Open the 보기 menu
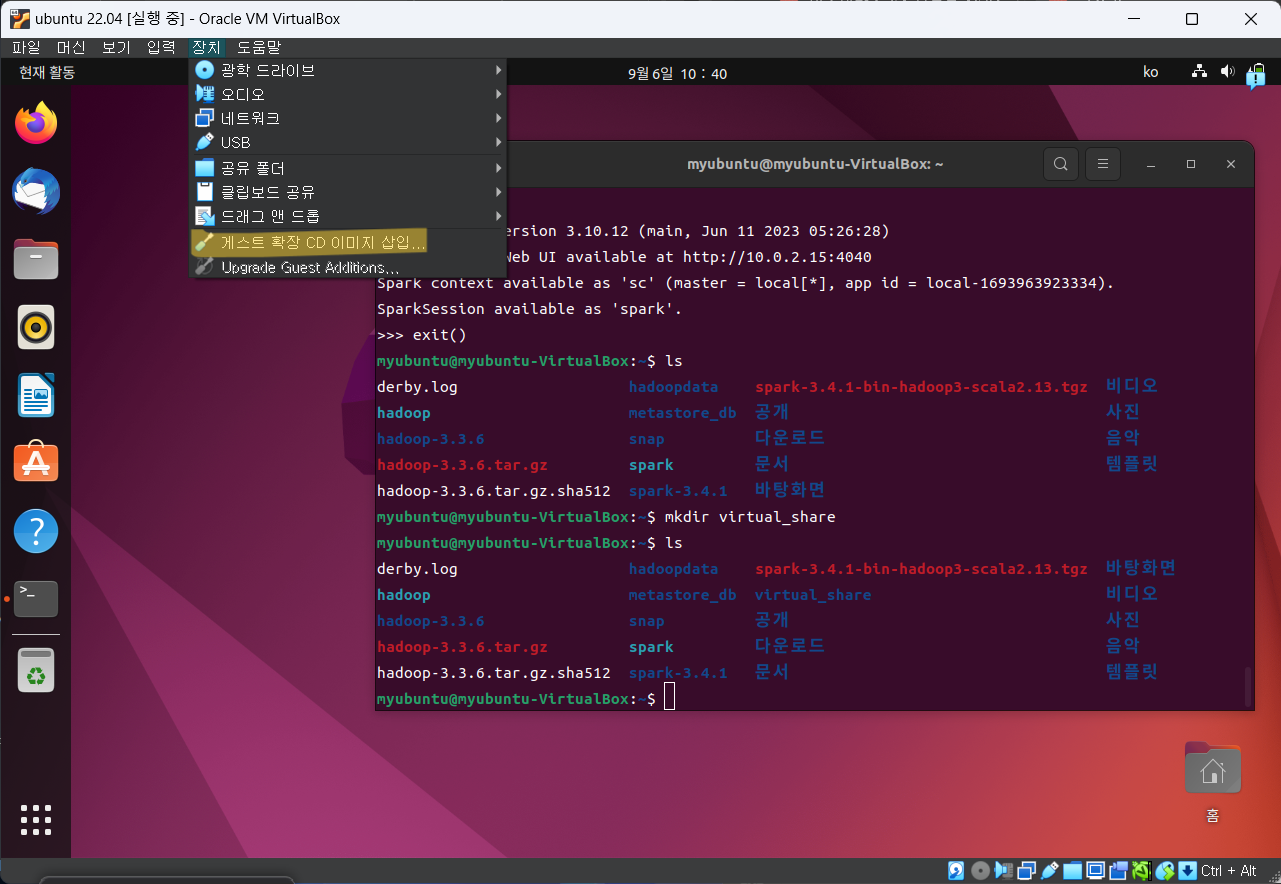 click(116, 47)
